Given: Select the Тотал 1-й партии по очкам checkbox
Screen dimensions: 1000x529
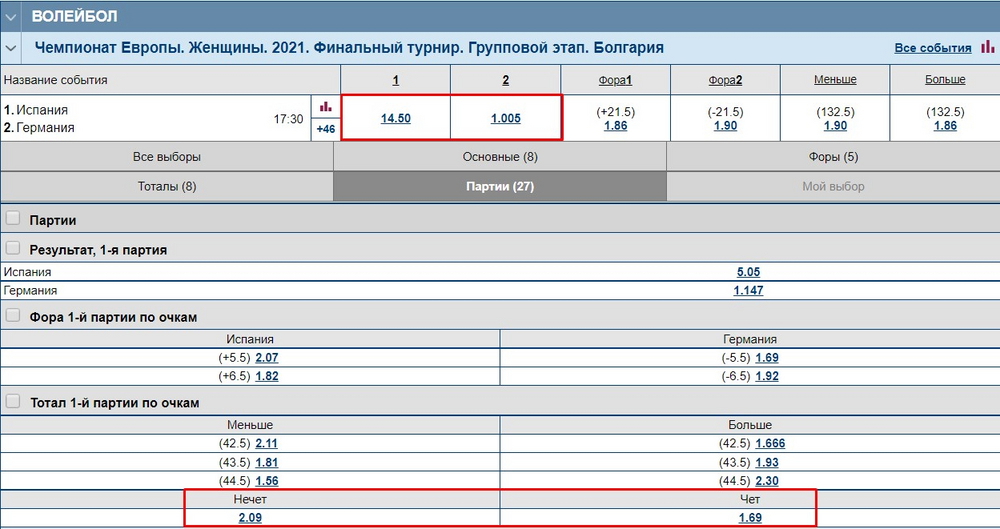Looking at the screenshot, I should [14, 402].
